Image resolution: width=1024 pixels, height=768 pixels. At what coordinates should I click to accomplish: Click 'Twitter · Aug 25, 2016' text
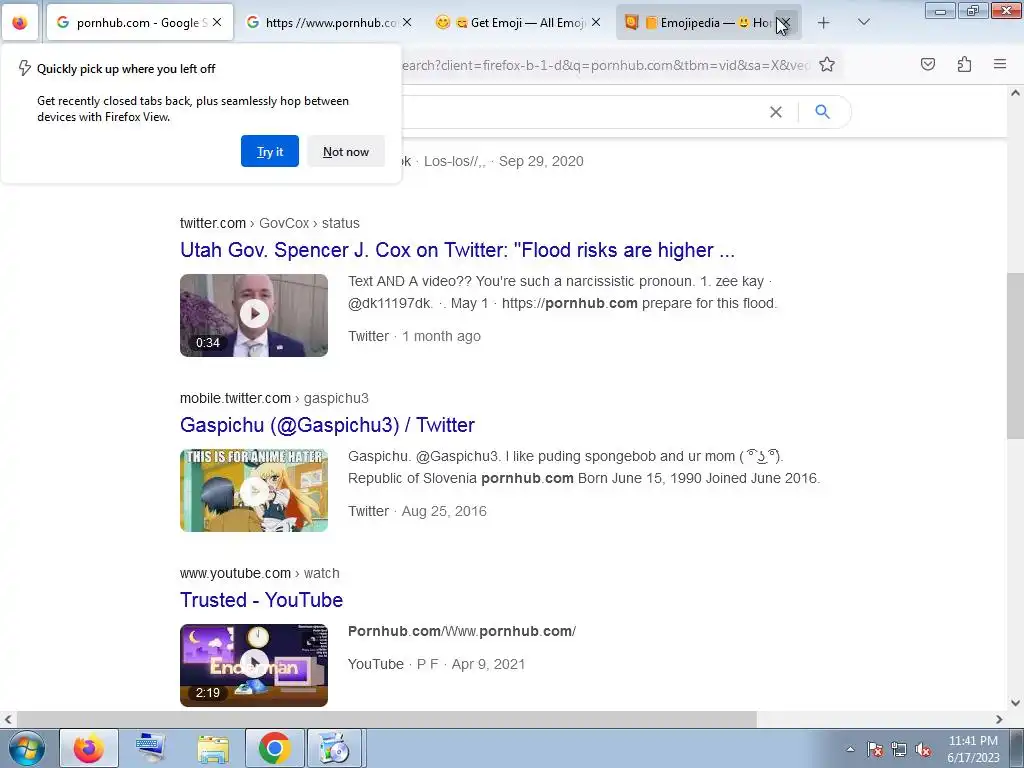[417, 511]
